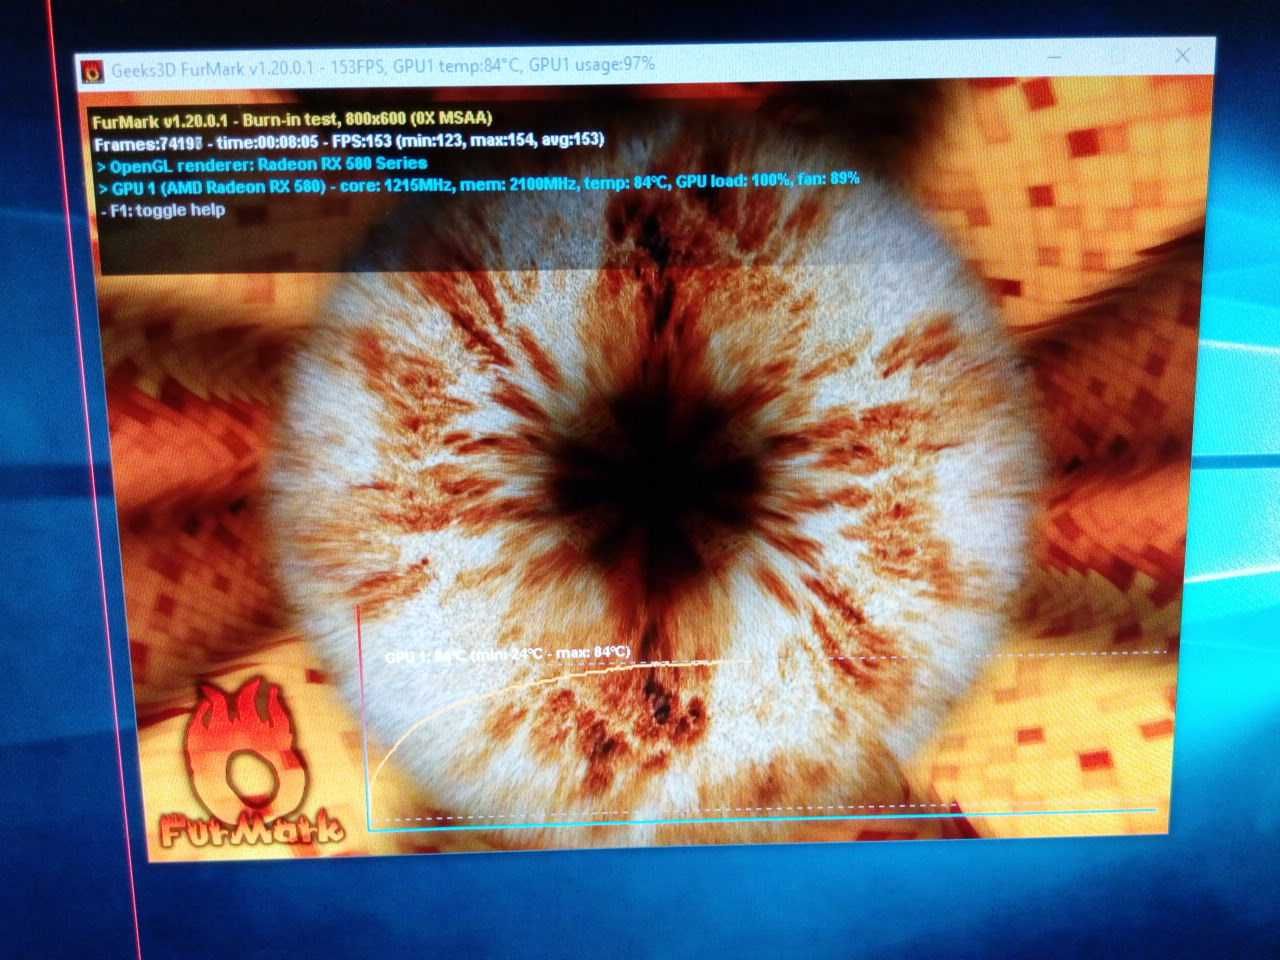
Task: Click the 'OpenGL renderer: Radeon RX 580 Series' line
Action: [x=262, y=164]
